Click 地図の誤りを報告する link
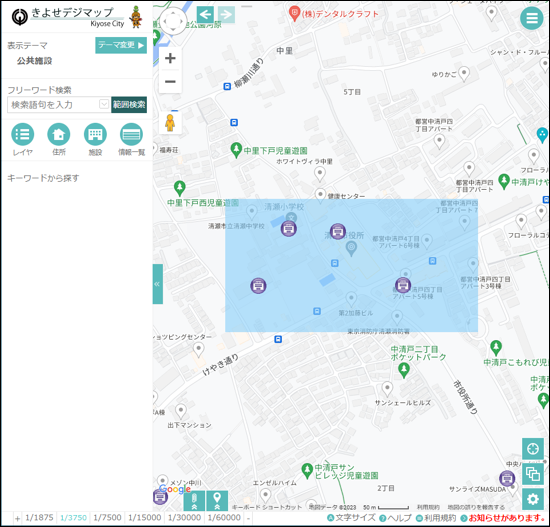The height and width of the screenshot is (527, 550). click(476, 507)
